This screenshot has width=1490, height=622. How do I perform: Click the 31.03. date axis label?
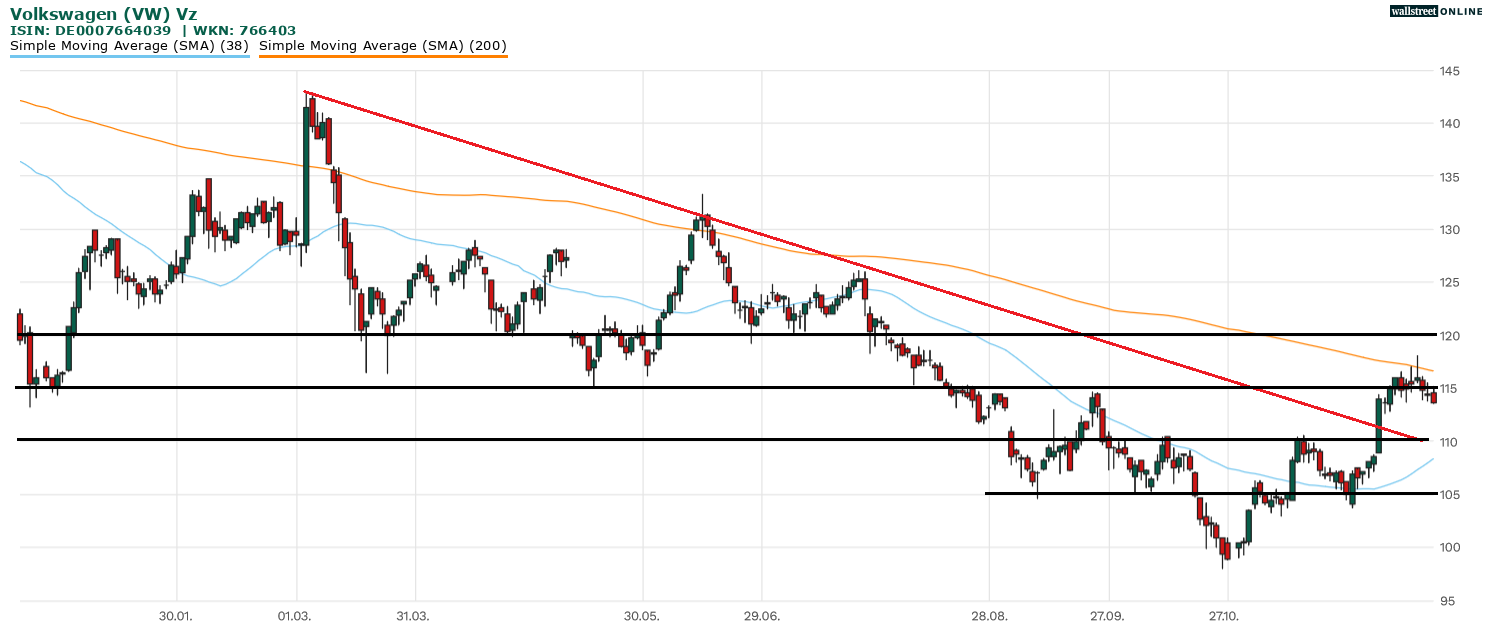(x=412, y=615)
